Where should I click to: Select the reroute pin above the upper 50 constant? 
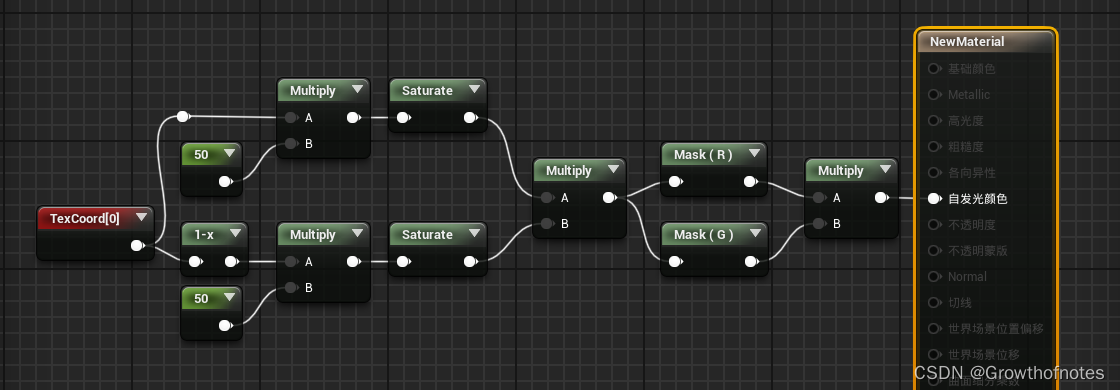(183, 116)
